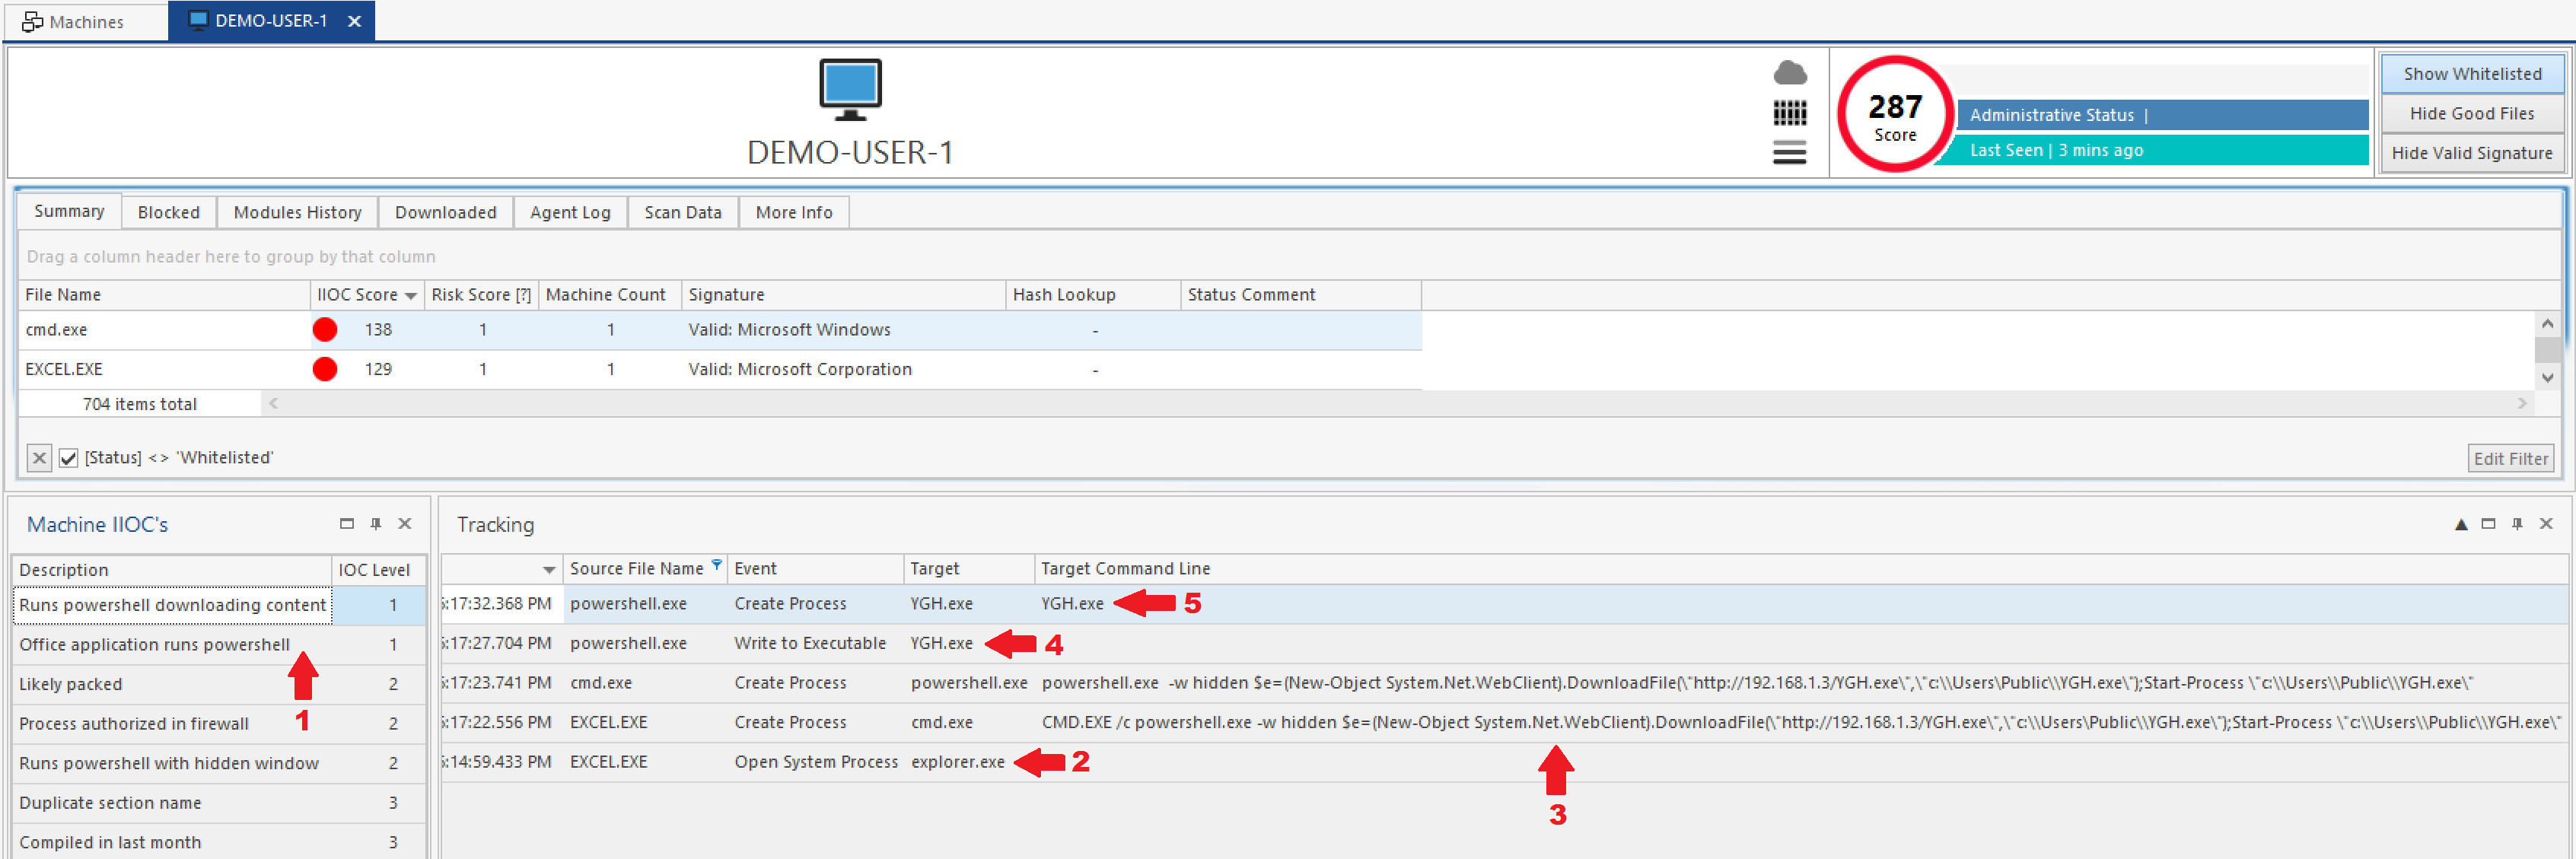Remove the filter with X button
The width and height of the screenshot is (2576, 859).
pos(39,458)
